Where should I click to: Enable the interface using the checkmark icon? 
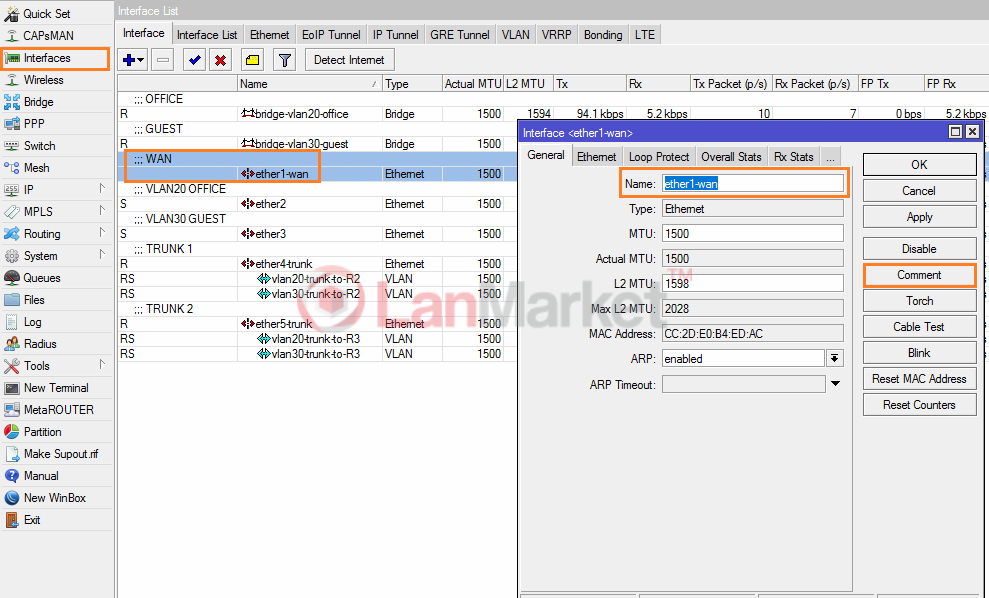click(193, 59)
